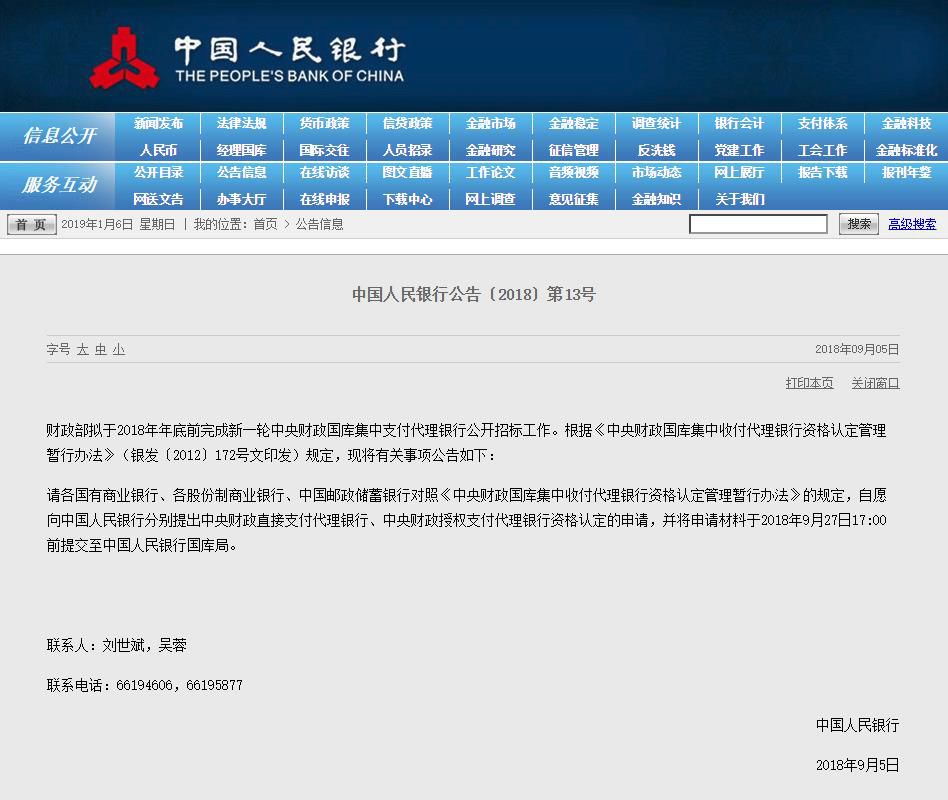The width and height of the screenshot is (948, 800).
Task: Open the 下载中心 page
Action: 407,199
